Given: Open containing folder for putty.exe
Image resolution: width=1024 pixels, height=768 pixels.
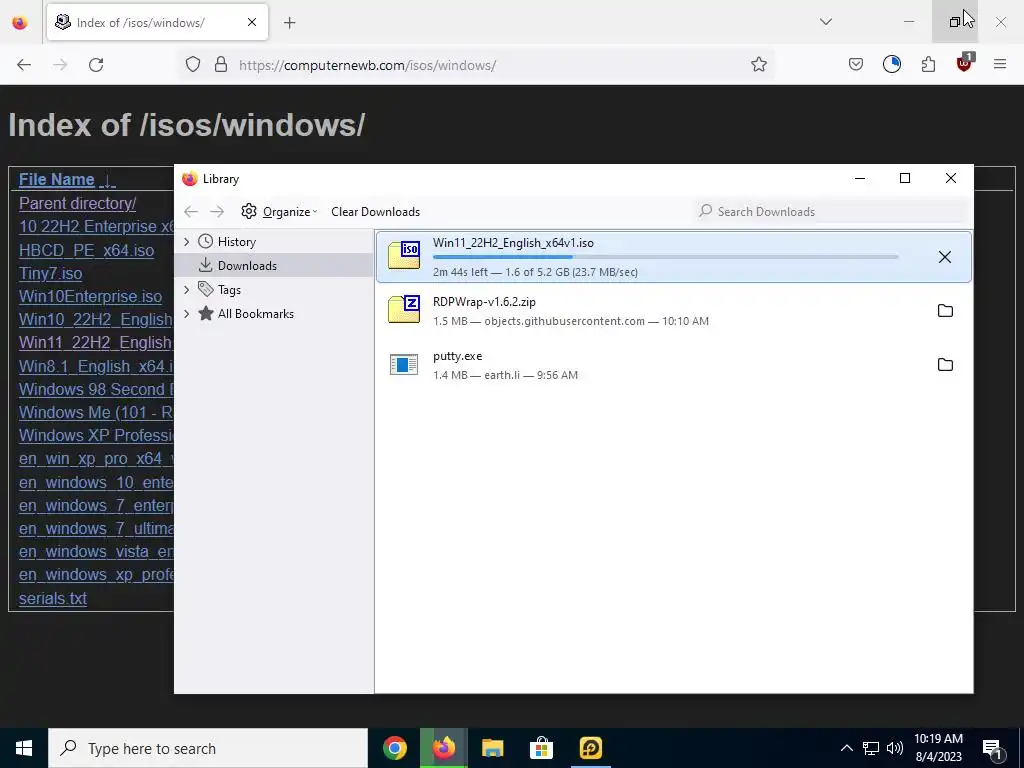Looking at the screenshot, I should coord(945,364).
